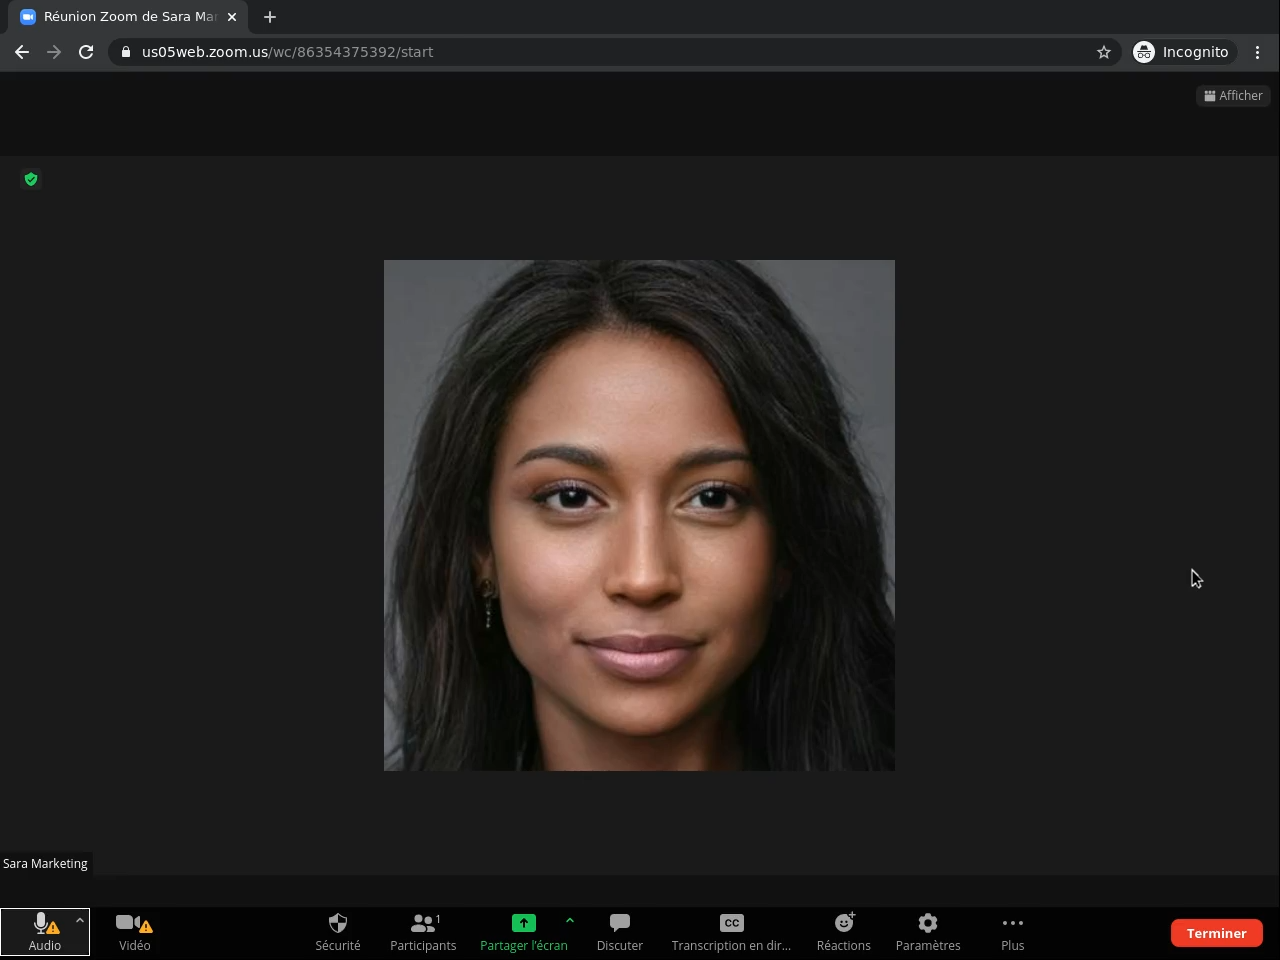Open the Afficher view options
The height and width of the screenshot is (960, 1280).
click(1233, 96)
